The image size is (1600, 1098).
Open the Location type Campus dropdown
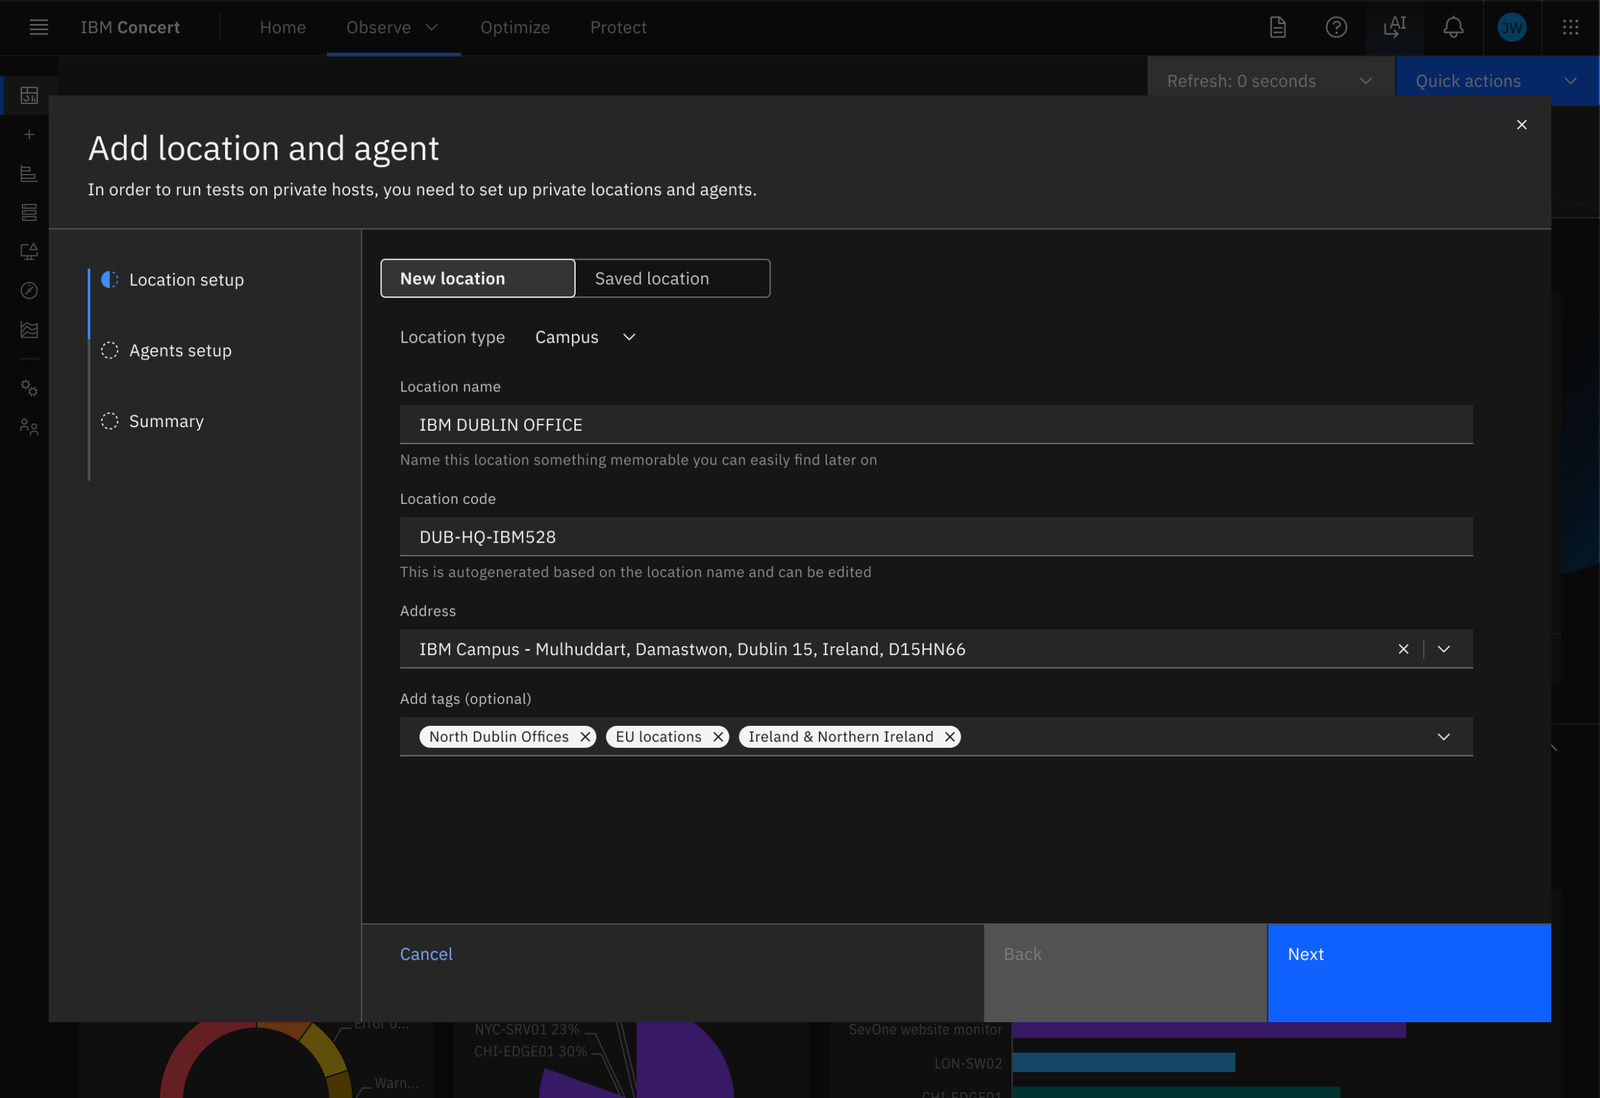[586, 337]
